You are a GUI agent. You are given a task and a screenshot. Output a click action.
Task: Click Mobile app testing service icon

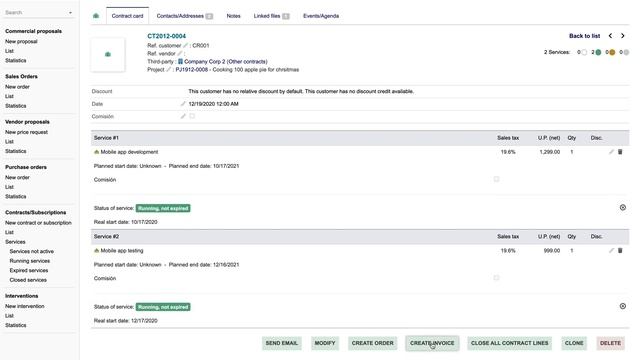coord(97,251)
